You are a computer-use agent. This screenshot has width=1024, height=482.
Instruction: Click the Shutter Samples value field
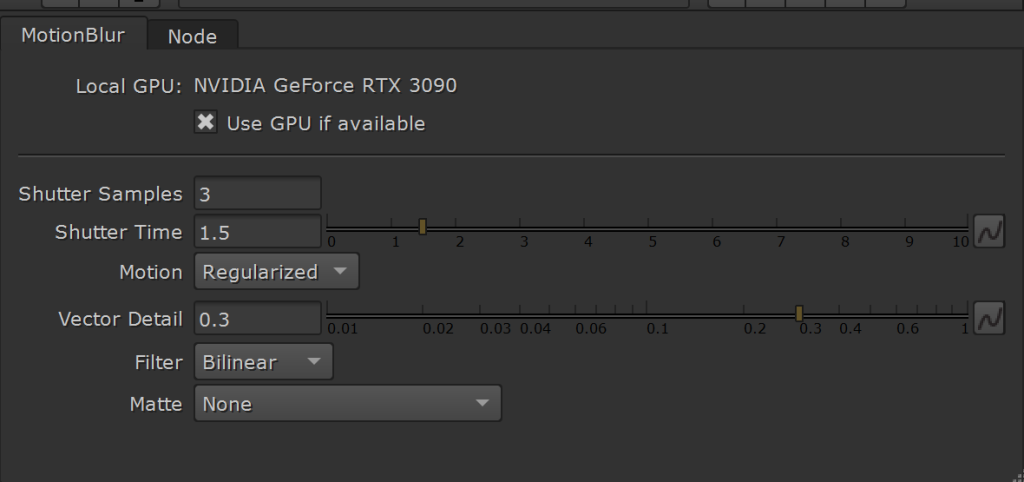[257, 194]
